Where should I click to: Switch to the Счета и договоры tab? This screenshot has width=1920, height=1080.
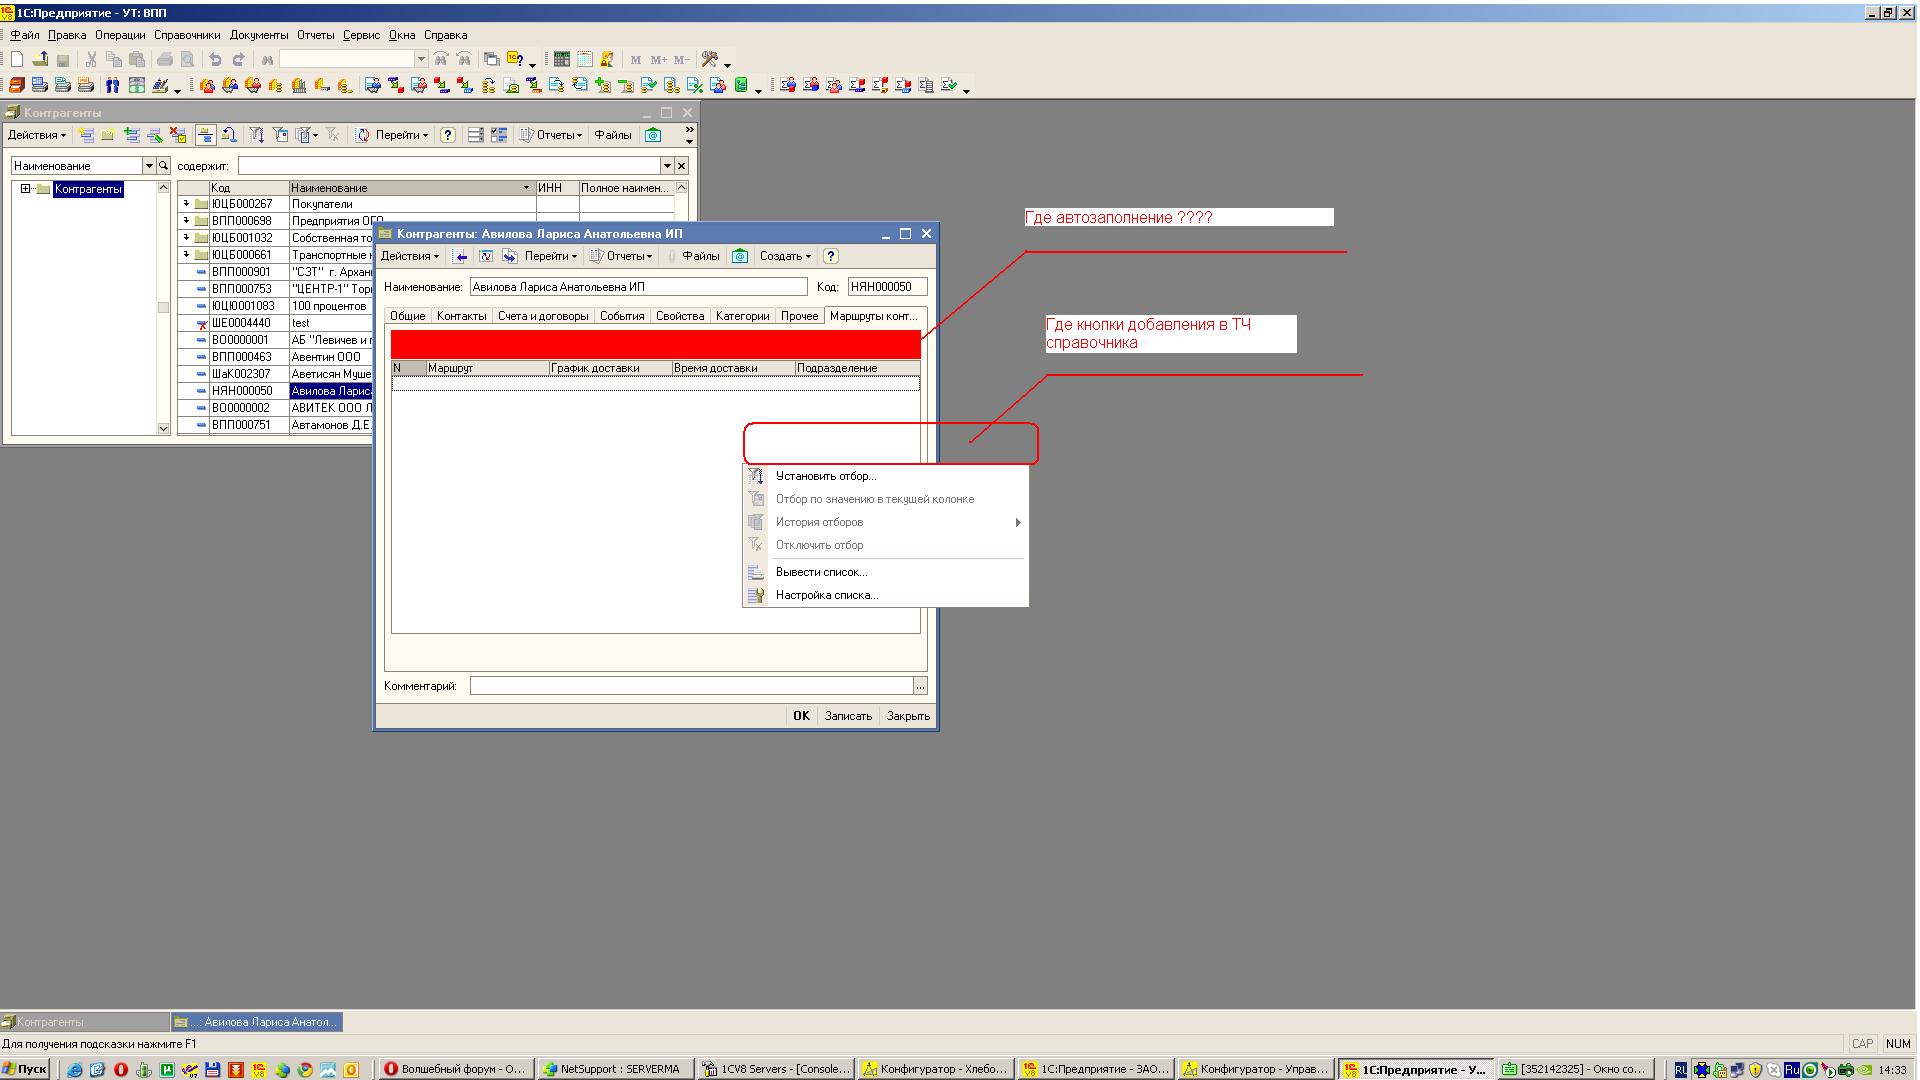543,316
